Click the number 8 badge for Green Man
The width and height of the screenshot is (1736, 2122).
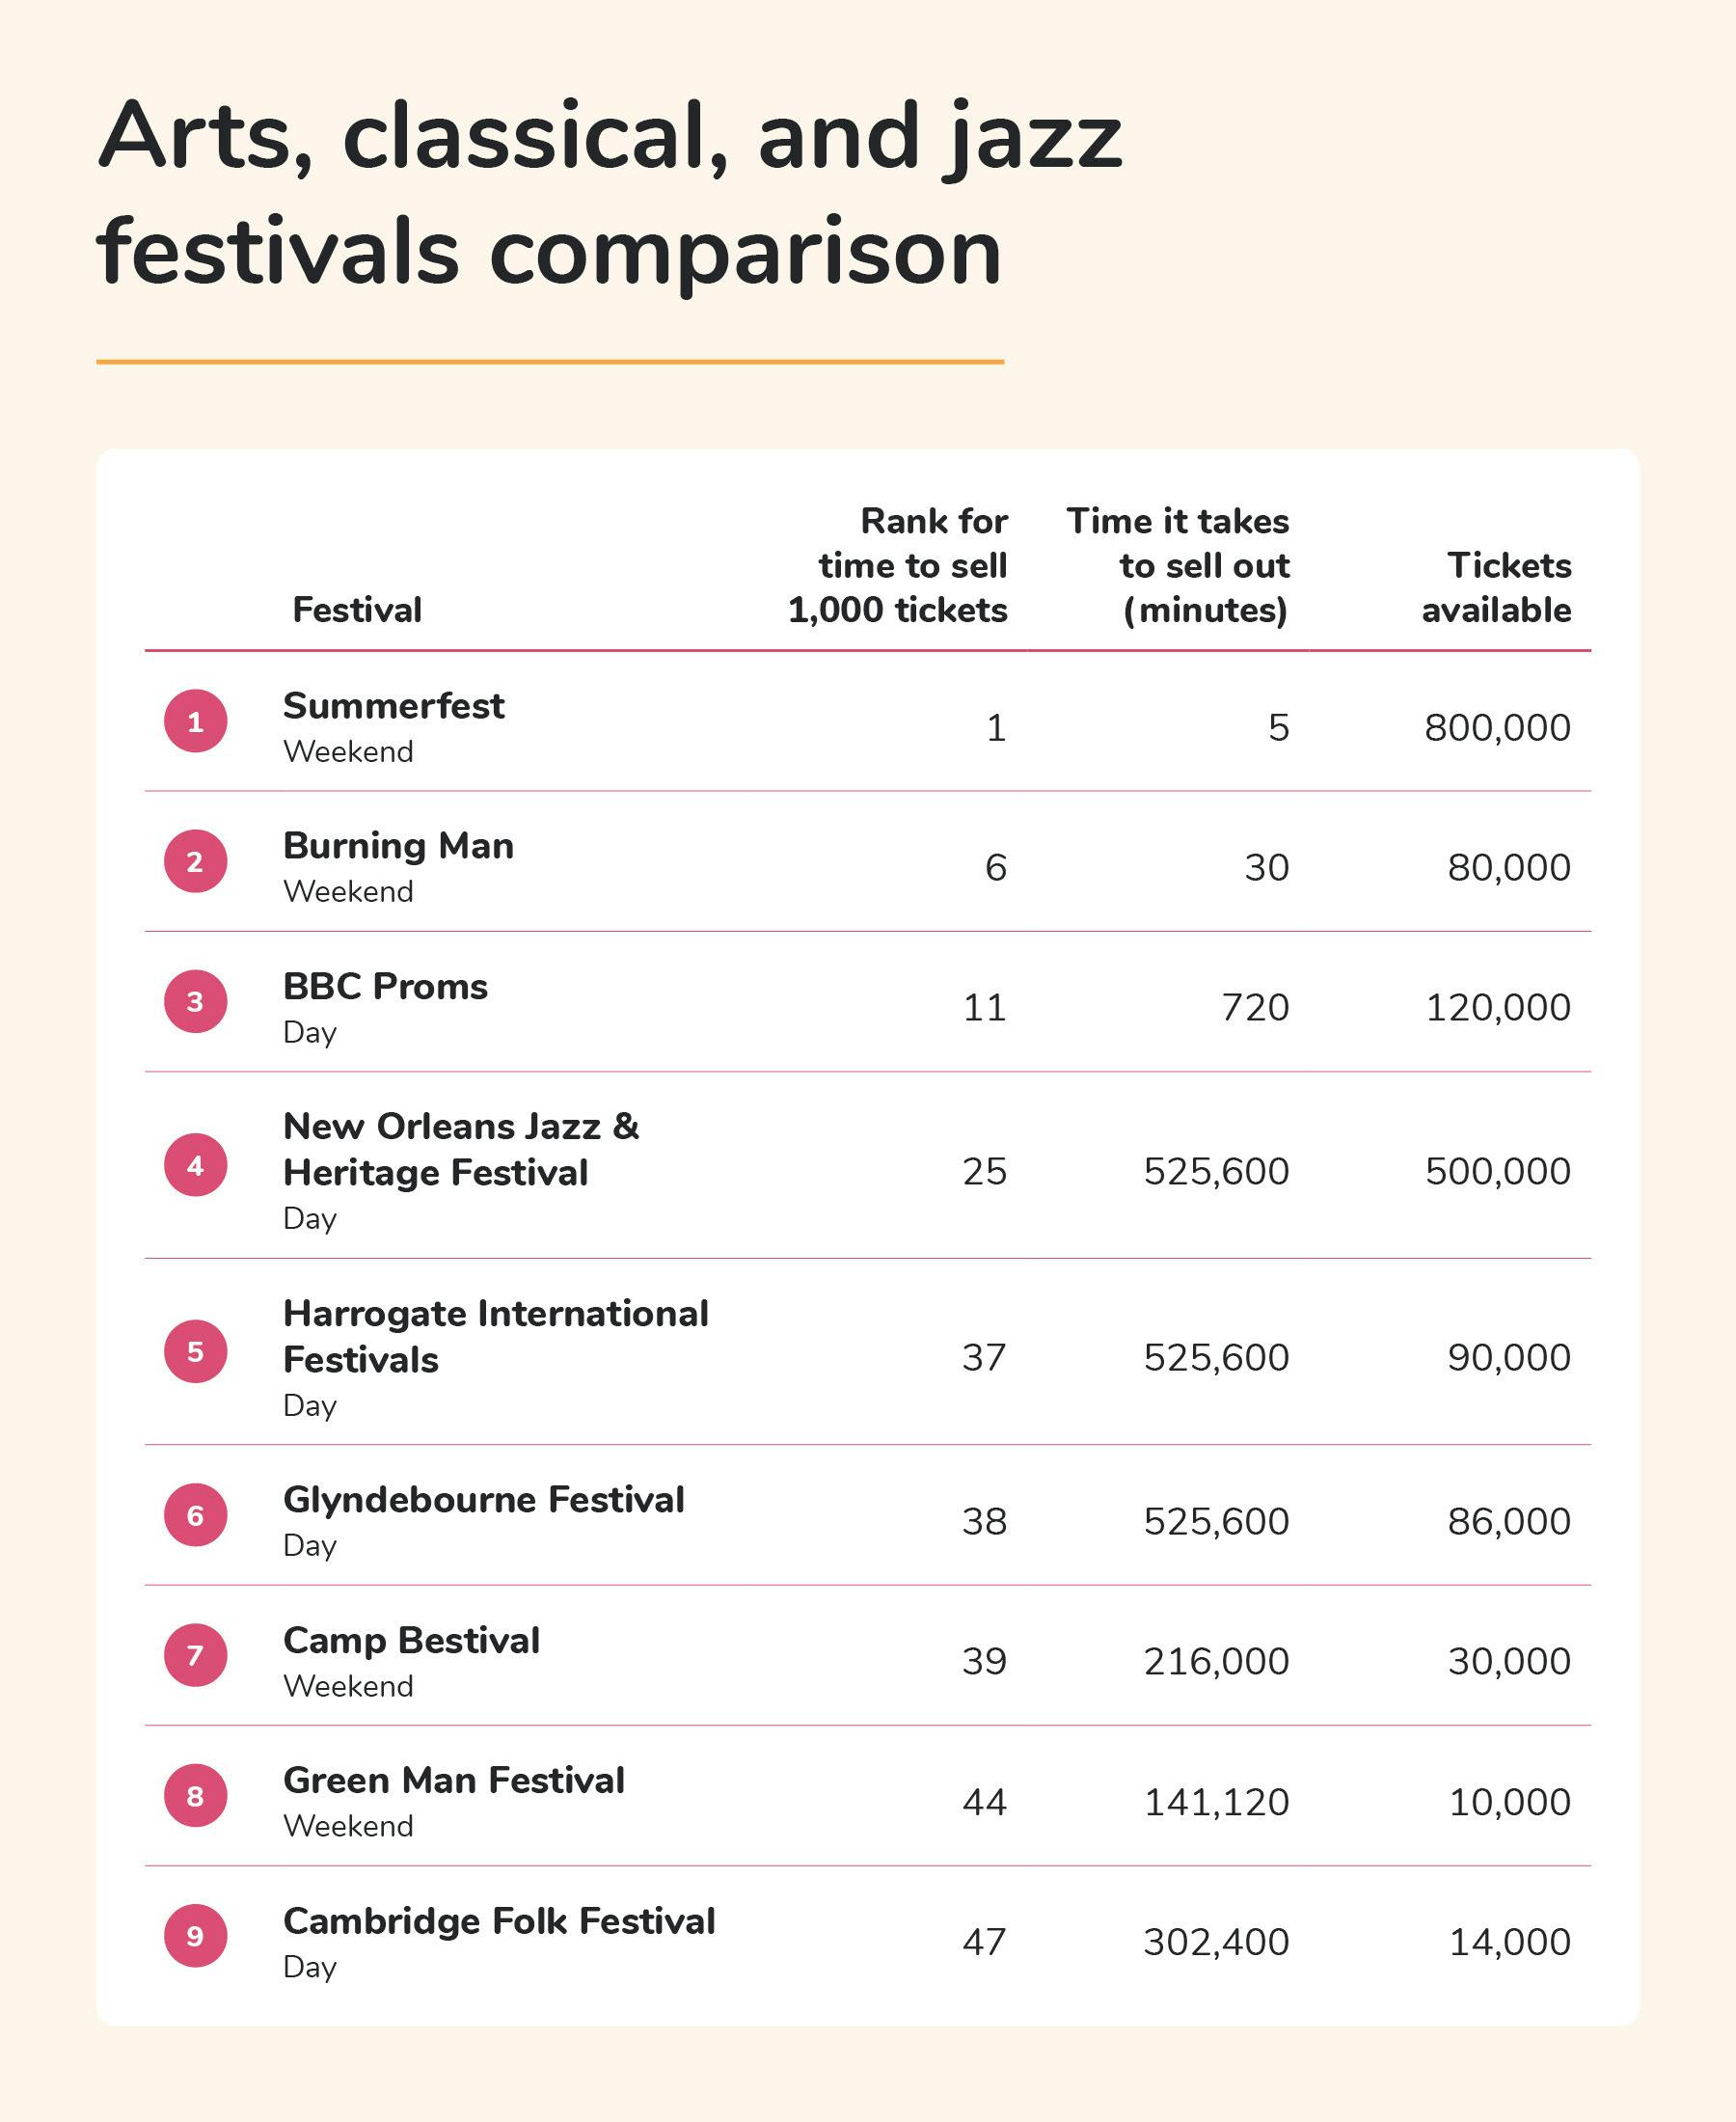pyautogui.click(x=195, y=1795)
